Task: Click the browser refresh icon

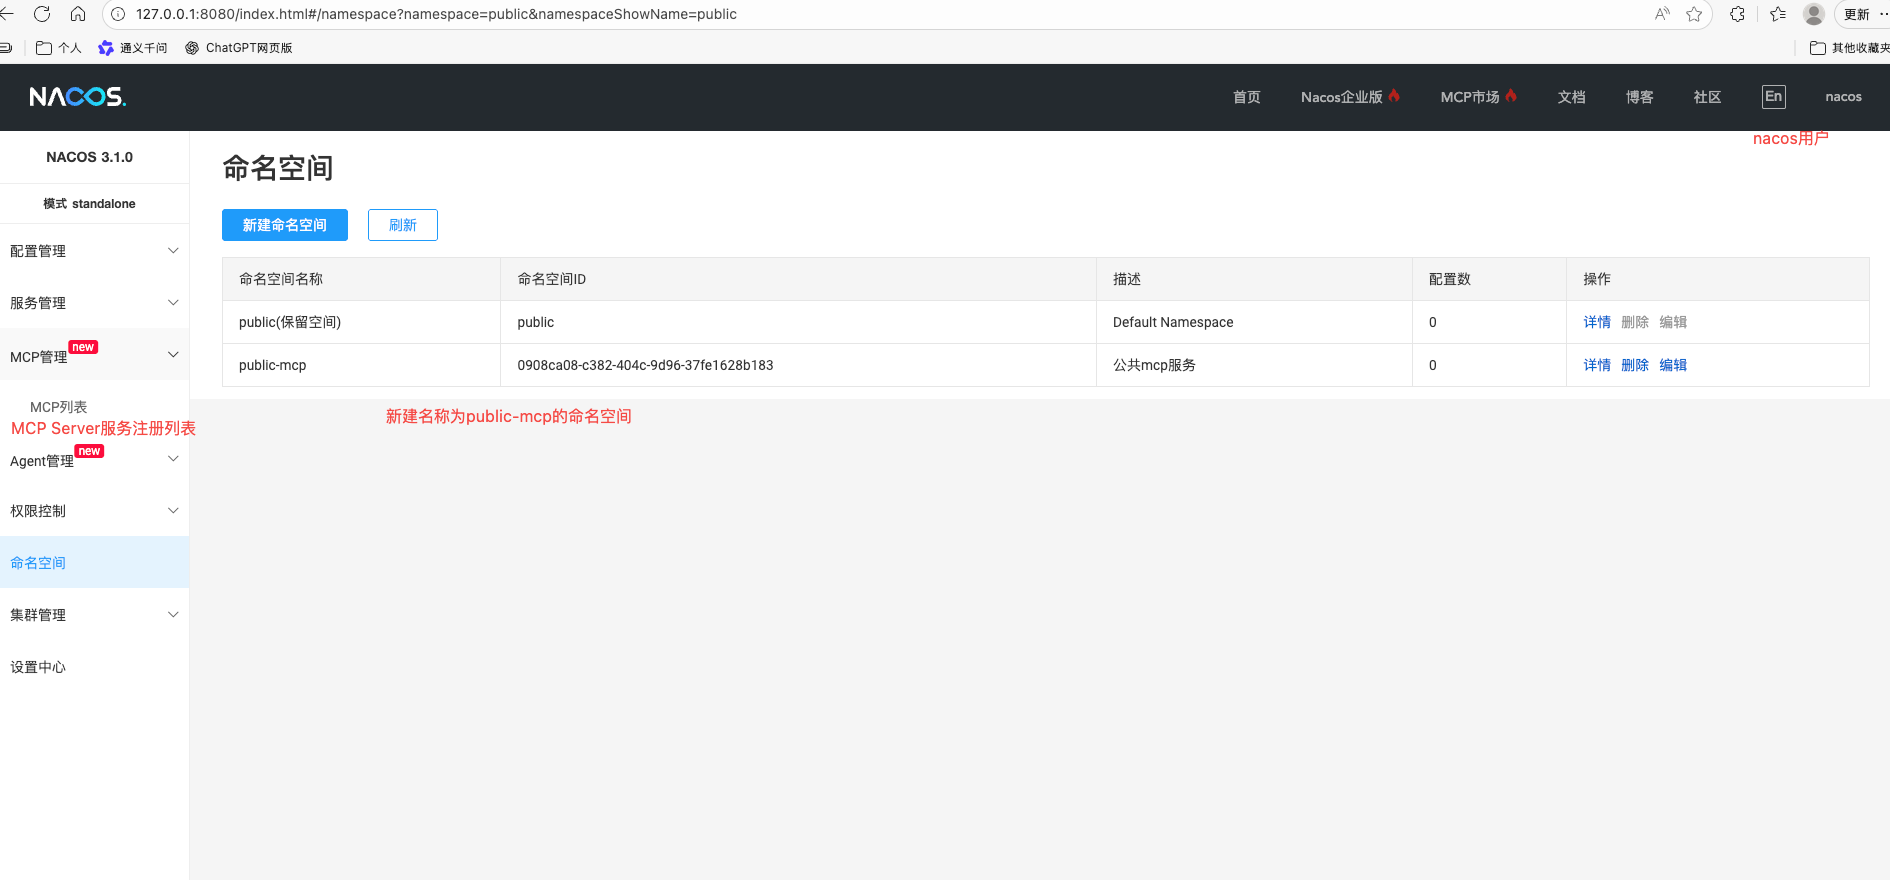Action: coord(42,14)
